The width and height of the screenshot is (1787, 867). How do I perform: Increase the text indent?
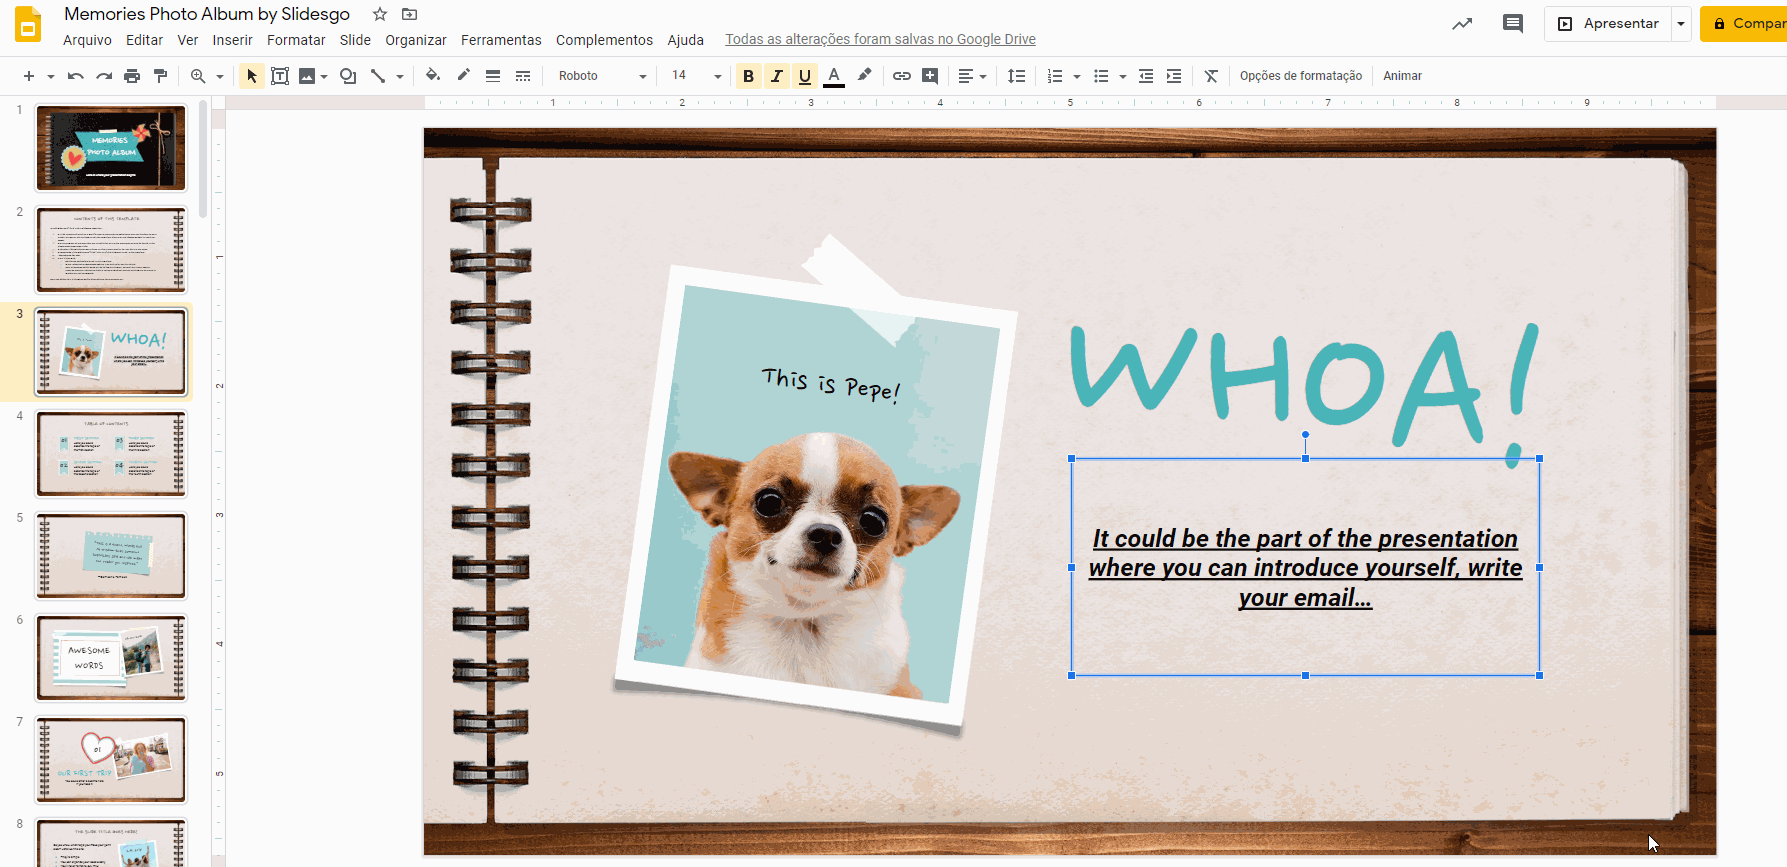coord(1174,76)
